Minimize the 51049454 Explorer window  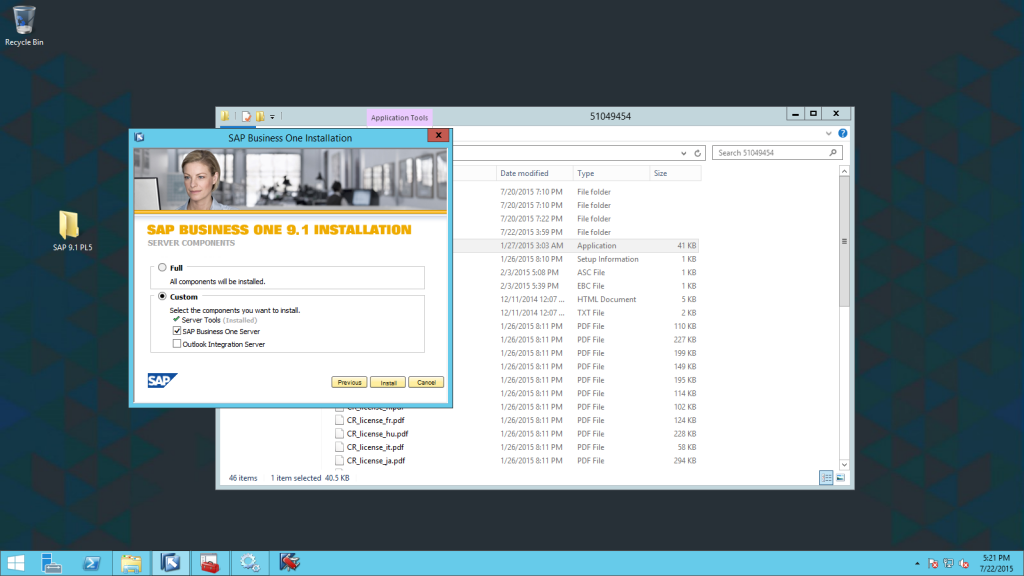795,114
